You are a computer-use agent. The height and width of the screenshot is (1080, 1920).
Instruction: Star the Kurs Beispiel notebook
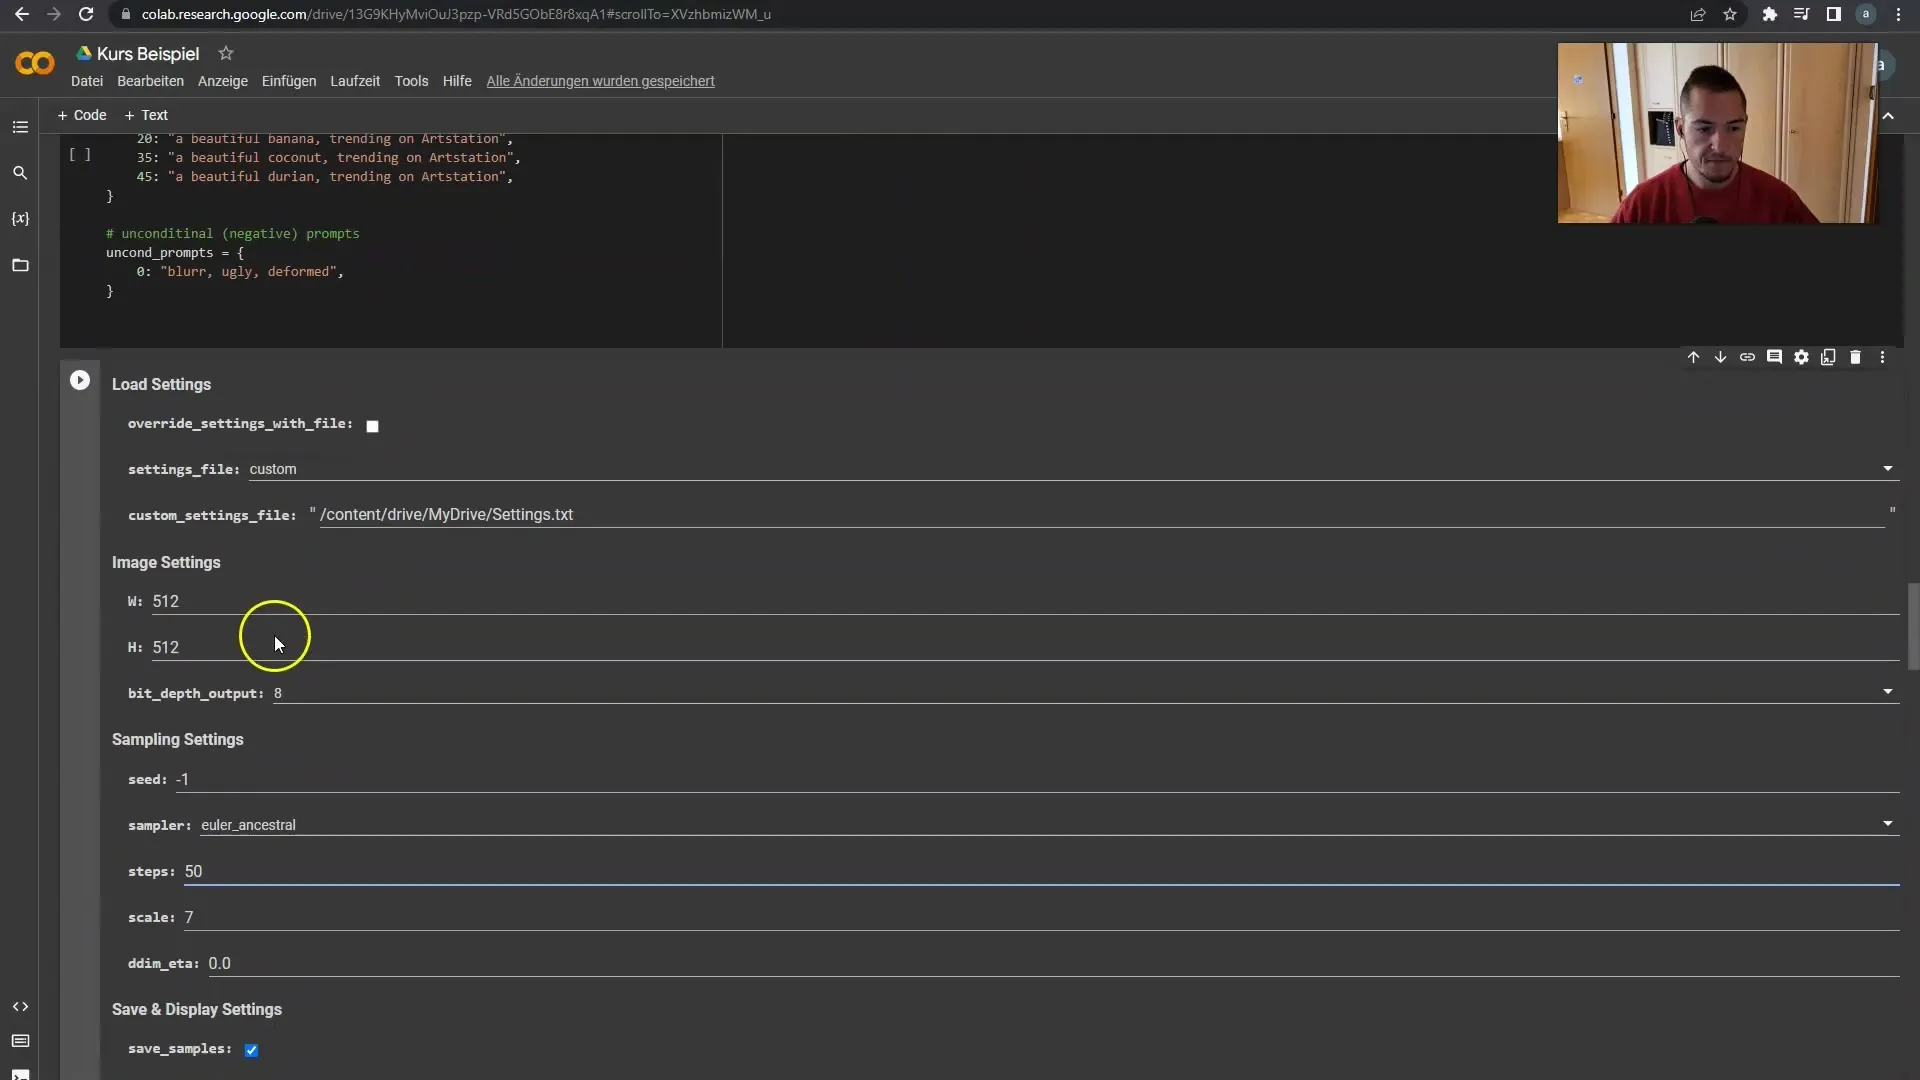point(226,53)
